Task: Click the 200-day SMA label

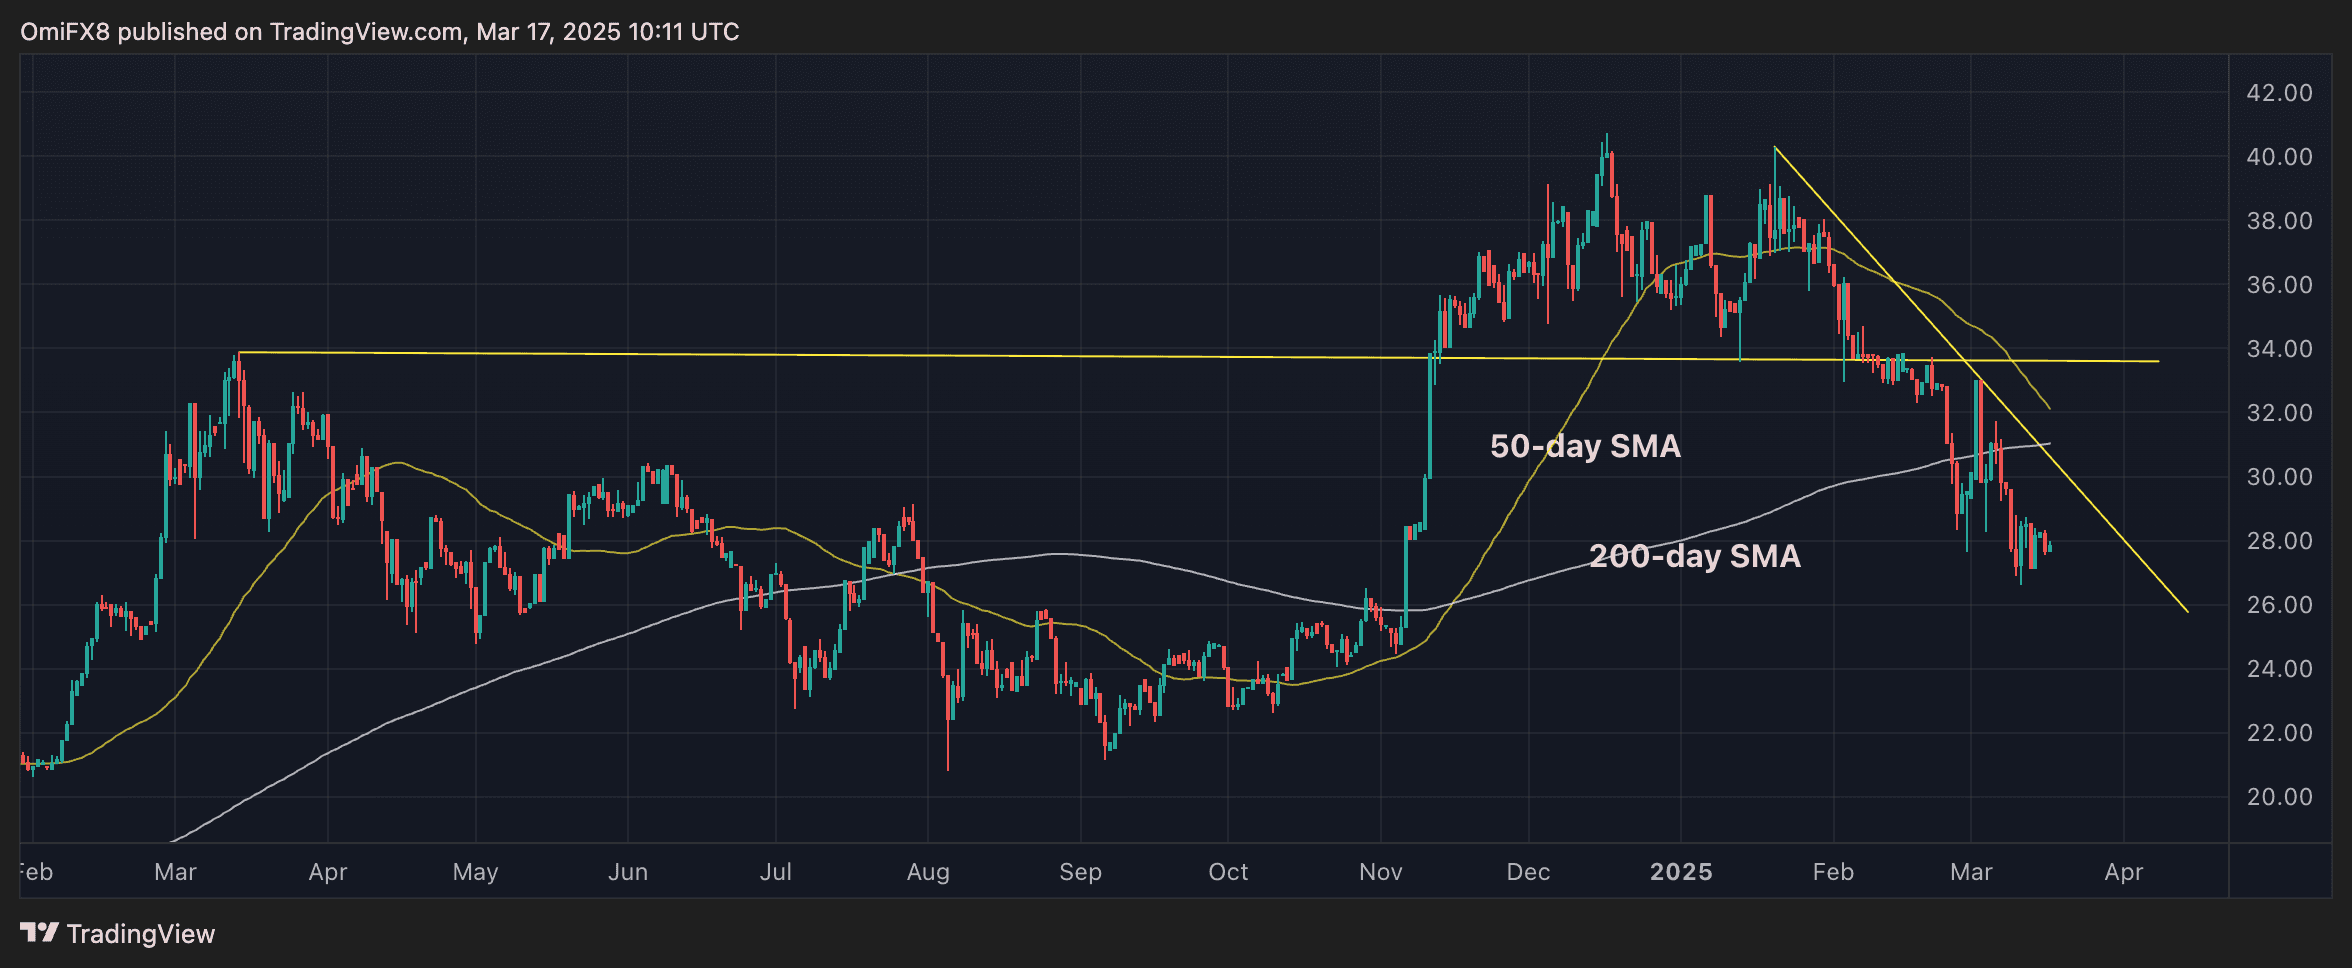Action: 1695,556
